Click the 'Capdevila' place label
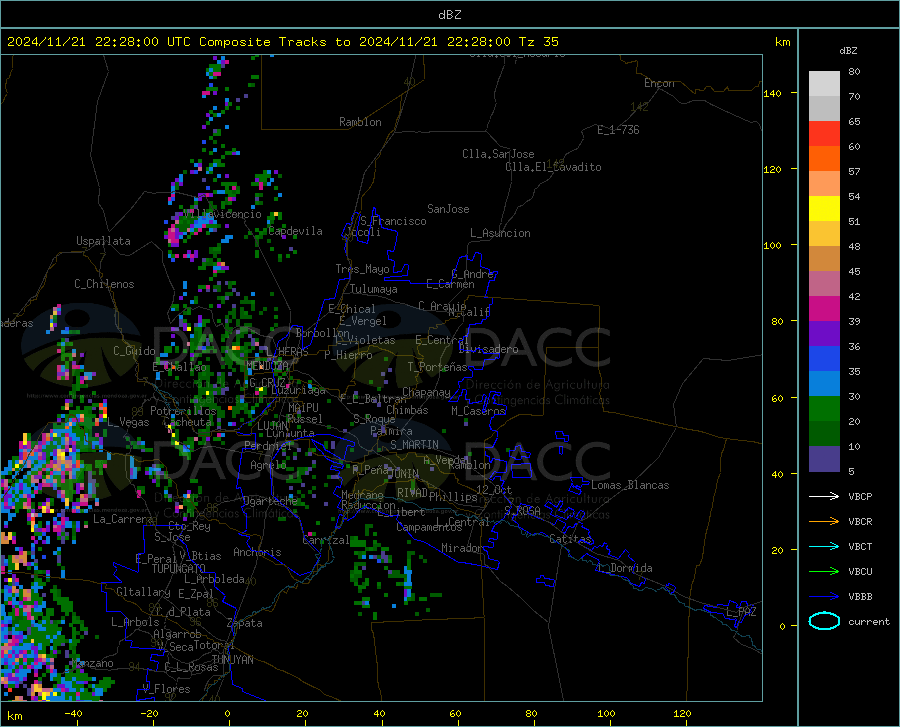 coord(295,231)
